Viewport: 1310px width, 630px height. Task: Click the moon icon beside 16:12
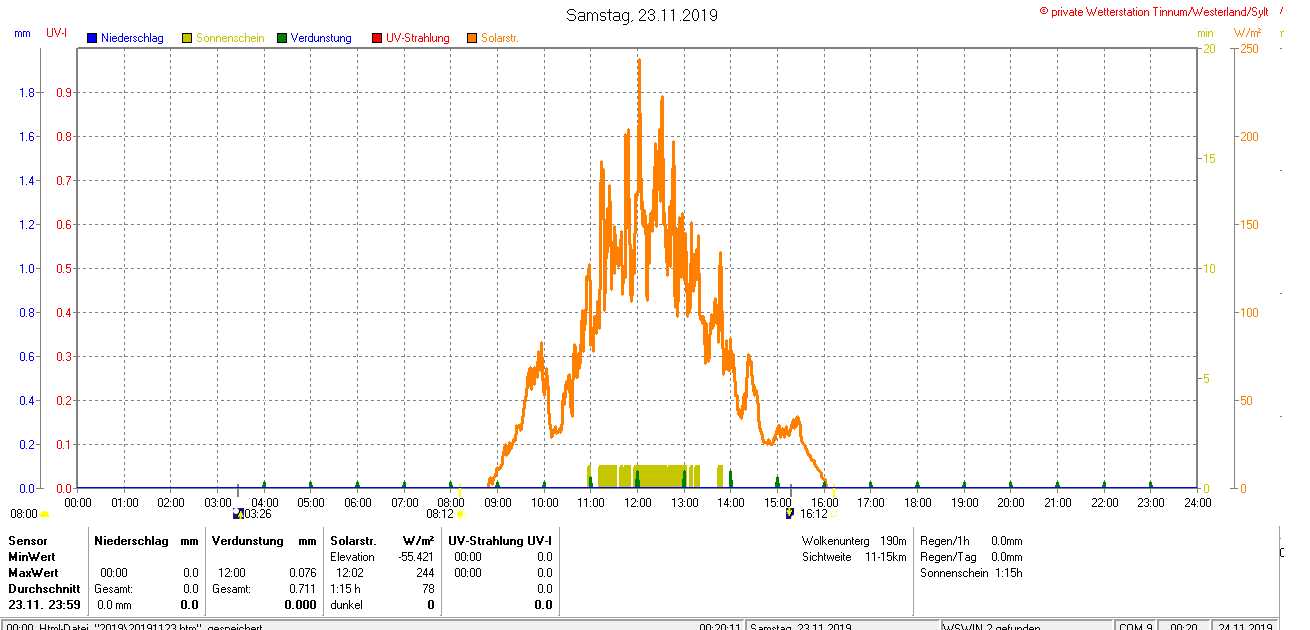click(789, 514)
